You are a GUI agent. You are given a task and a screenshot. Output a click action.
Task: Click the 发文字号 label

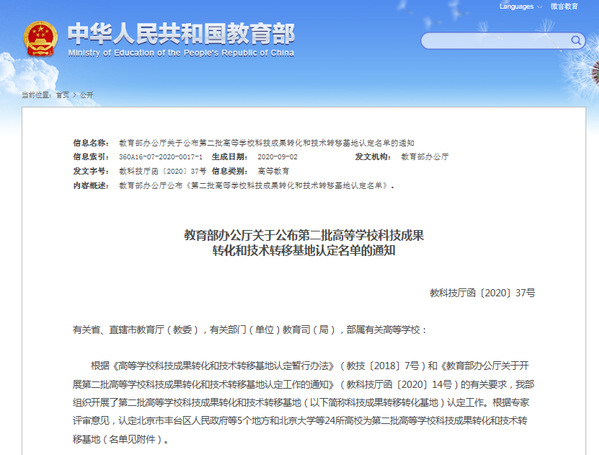[x=91, y=171]
